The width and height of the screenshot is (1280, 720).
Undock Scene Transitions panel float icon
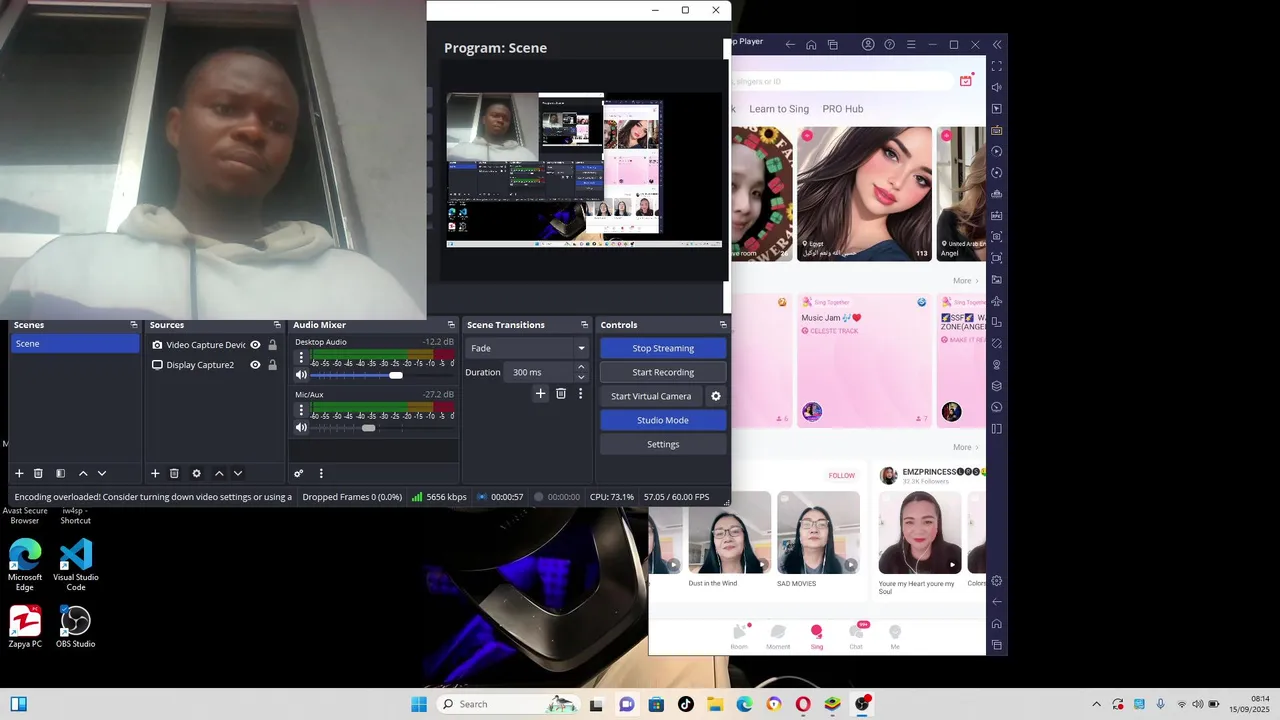[x=584, y=325]
